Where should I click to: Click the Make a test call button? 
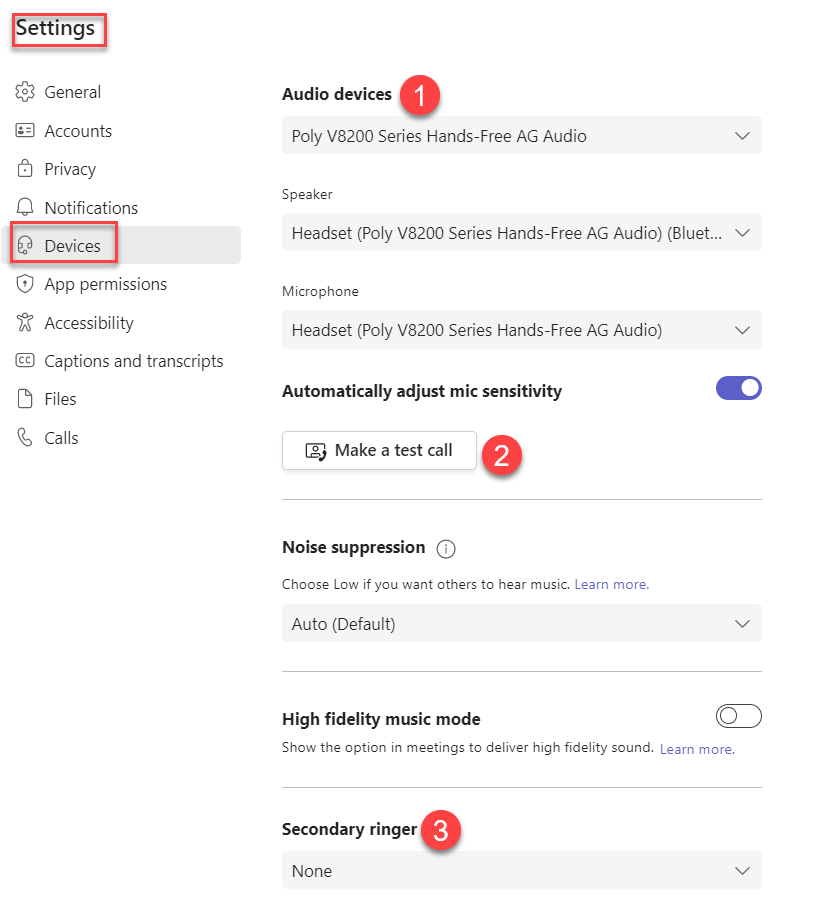coord(379,450)
